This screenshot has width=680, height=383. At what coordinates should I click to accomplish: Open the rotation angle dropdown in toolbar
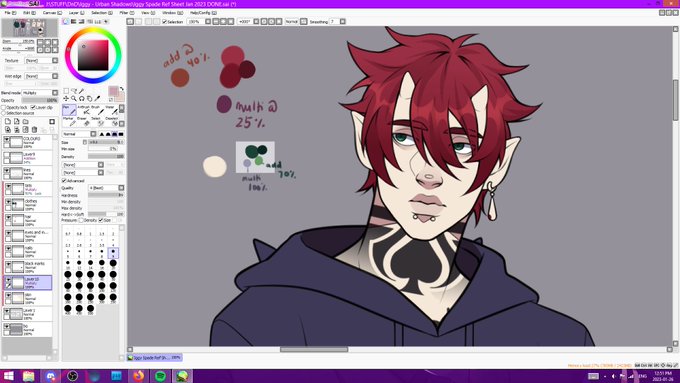tap(256, 21)
